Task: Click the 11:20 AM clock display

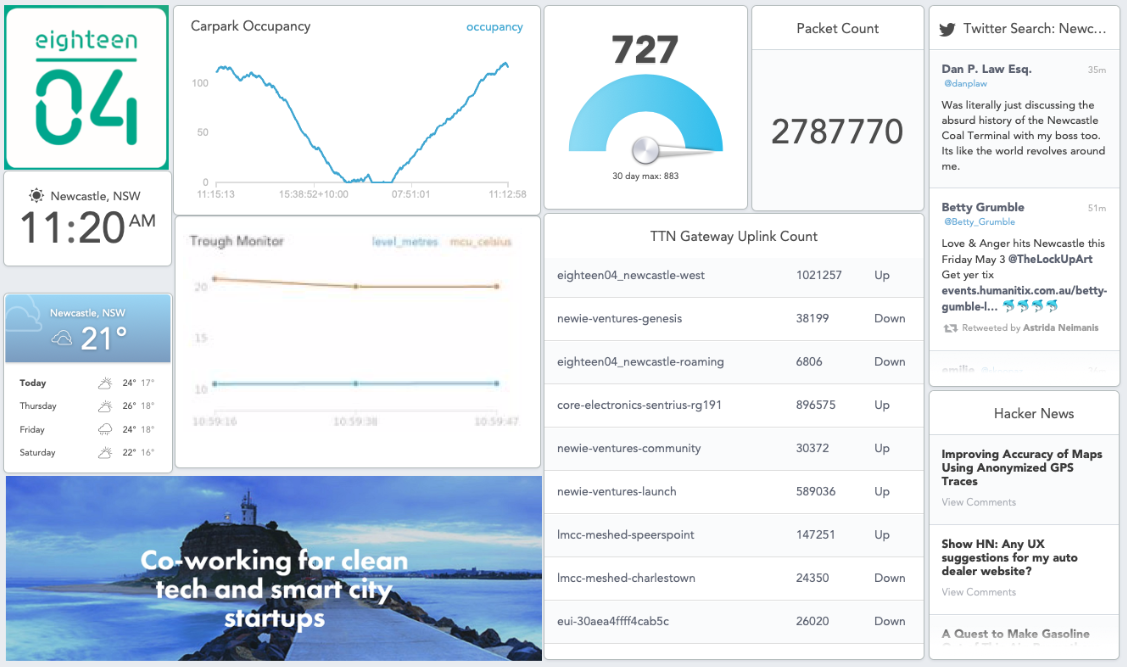Action: (x=88, y=228)
